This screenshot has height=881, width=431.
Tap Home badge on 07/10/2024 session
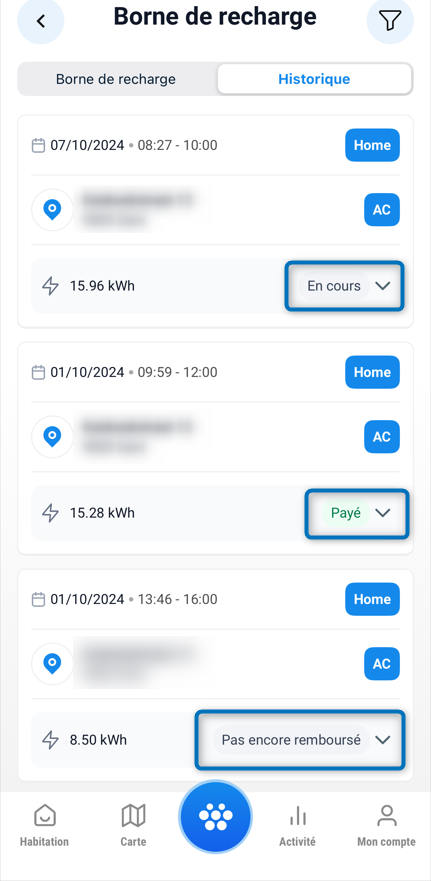(x=372, y=145)
